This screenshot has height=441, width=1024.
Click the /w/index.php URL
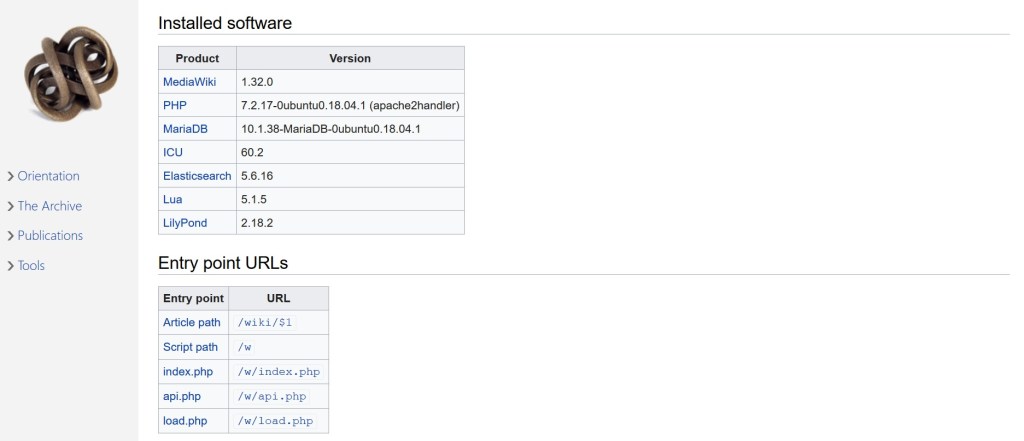pyautogui.click(x=278, y=372)
